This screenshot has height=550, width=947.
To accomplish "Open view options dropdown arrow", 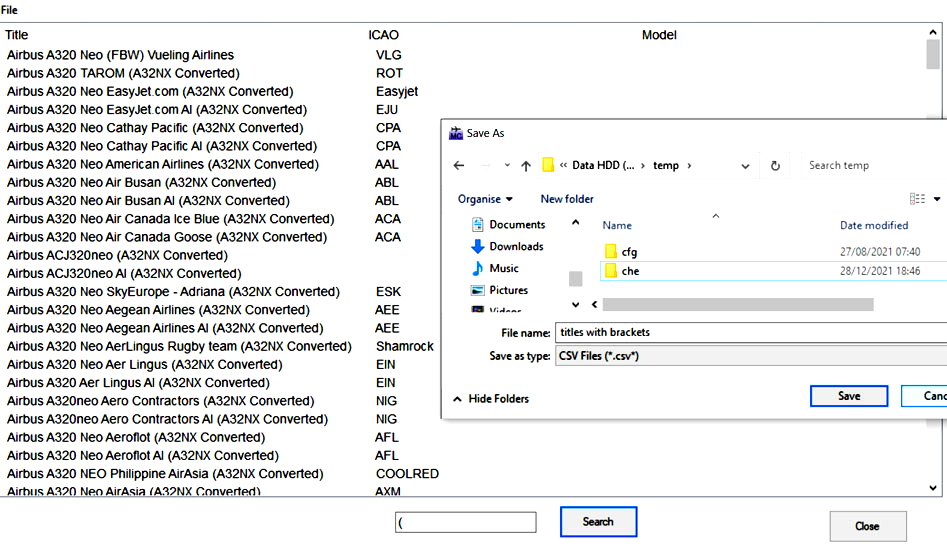I will coord(937,199).
